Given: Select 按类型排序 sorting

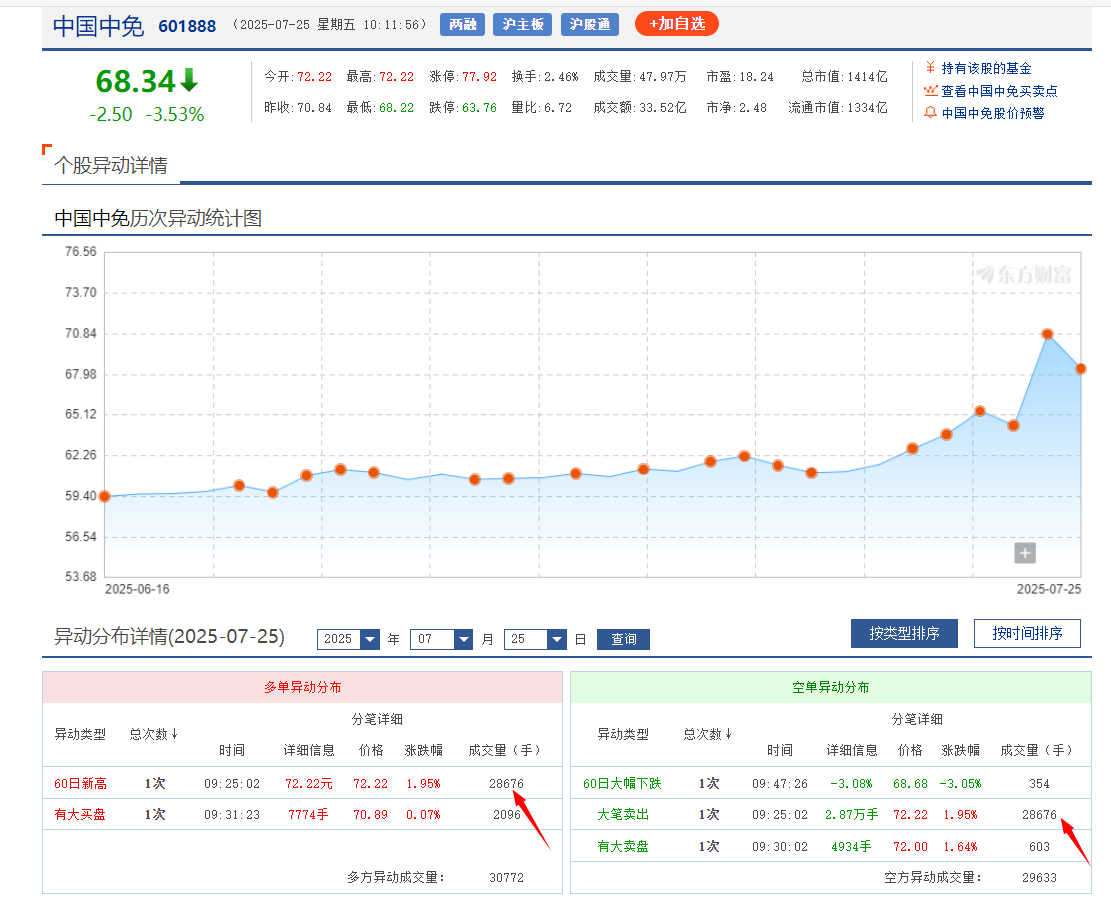Looking at the screenshot, I should click(904, 633).
